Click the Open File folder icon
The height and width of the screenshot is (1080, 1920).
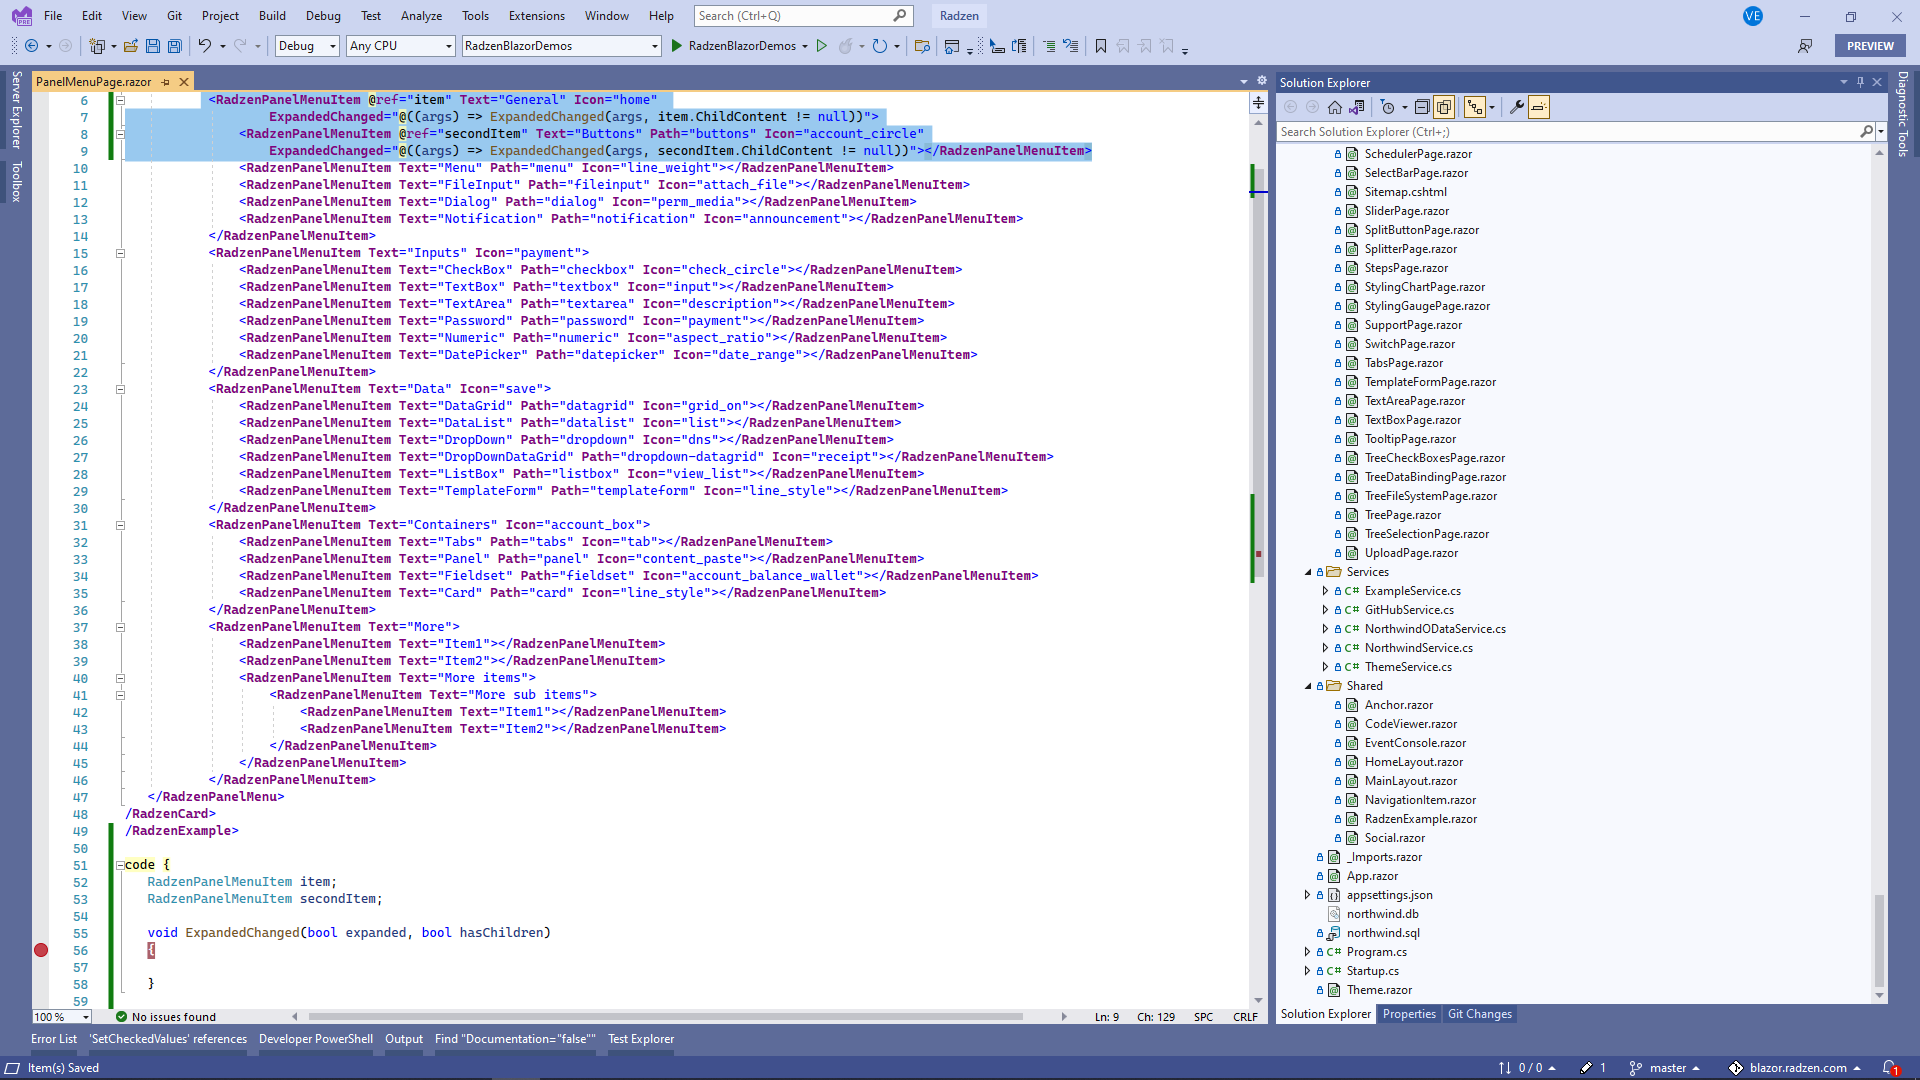tap(130, 46)
